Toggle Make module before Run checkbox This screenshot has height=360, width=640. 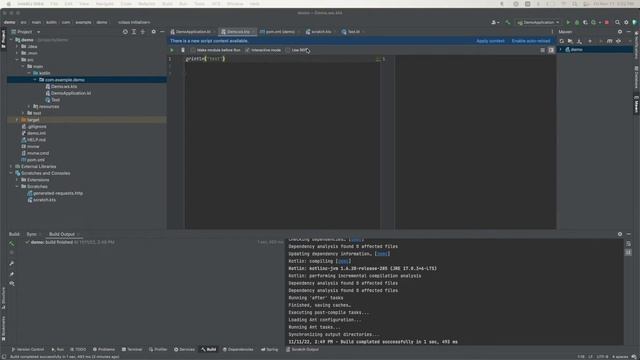(x=193, y=50)
